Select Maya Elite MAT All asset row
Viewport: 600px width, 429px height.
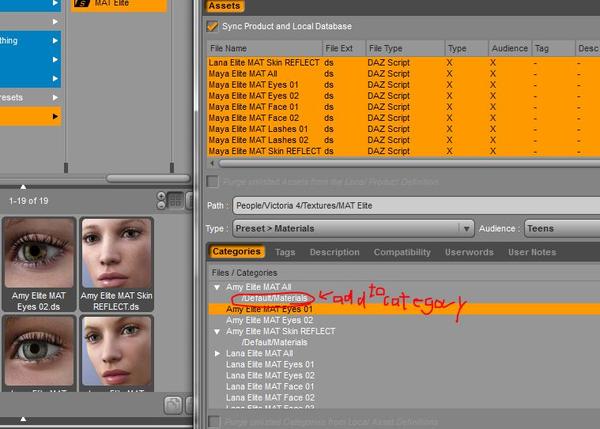click(x=404, y=73)
